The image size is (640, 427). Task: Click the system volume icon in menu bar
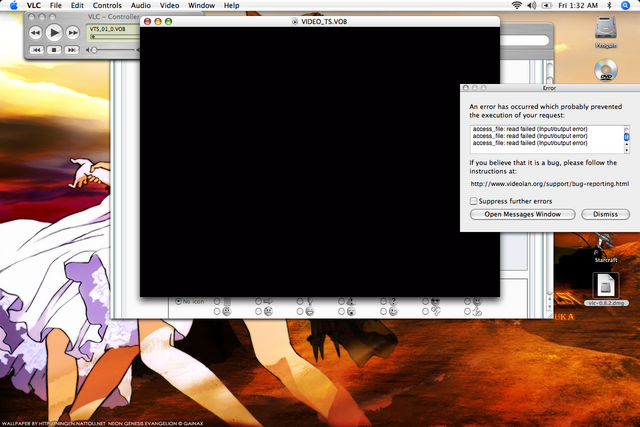[x=531, y=5]
